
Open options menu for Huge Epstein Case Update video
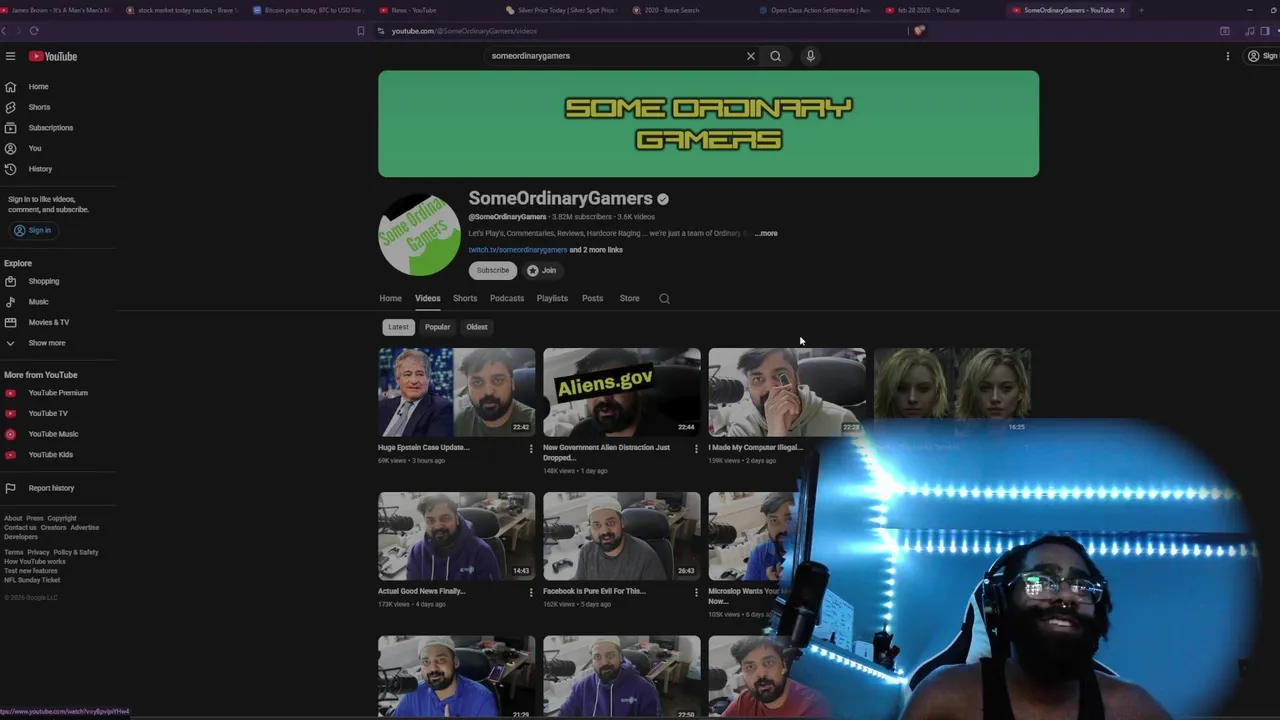tap(531, 449)
